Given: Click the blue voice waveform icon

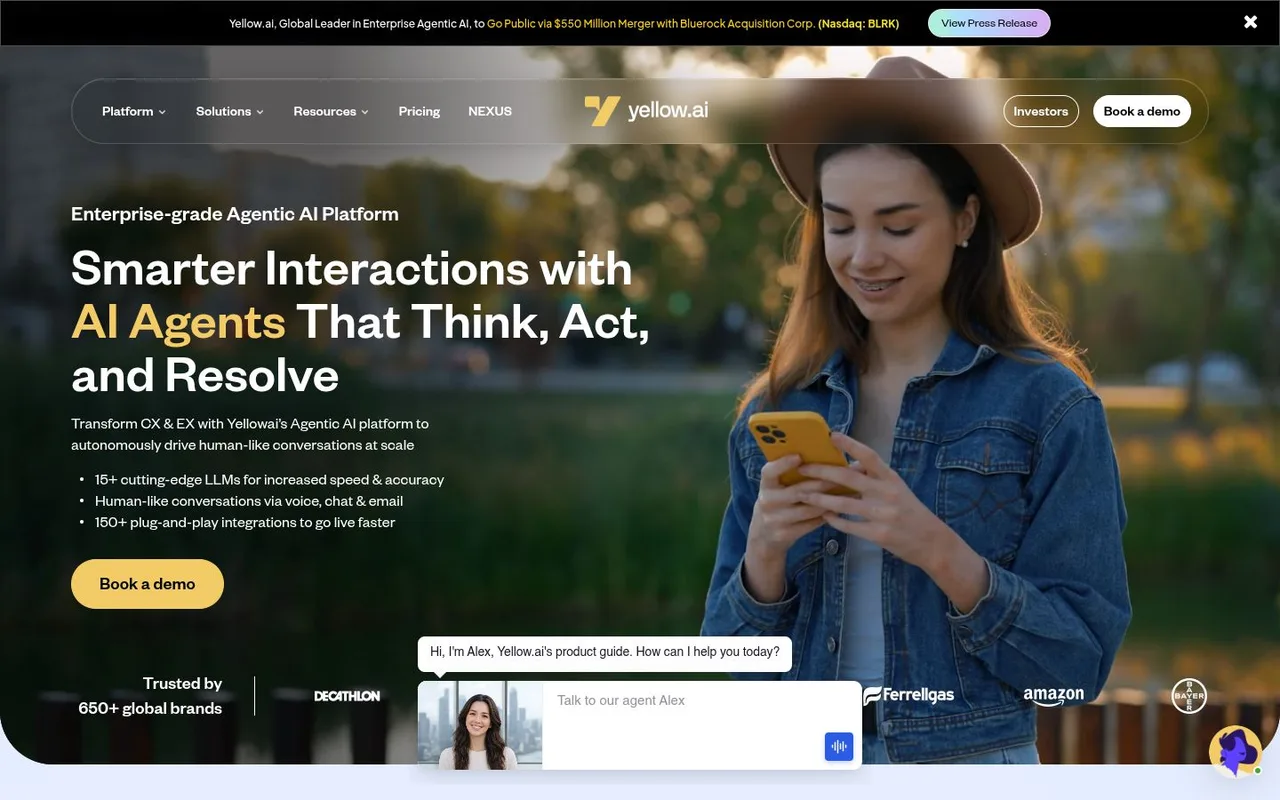Looking at the screenshot, I should coord(839,746).
